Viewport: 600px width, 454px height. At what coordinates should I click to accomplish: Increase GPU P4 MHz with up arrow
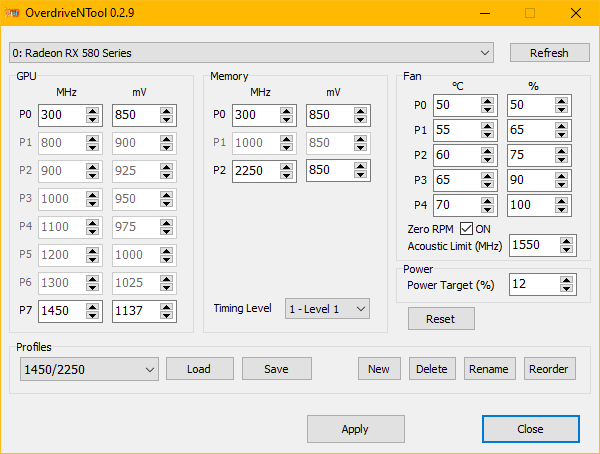coord(93,223)
